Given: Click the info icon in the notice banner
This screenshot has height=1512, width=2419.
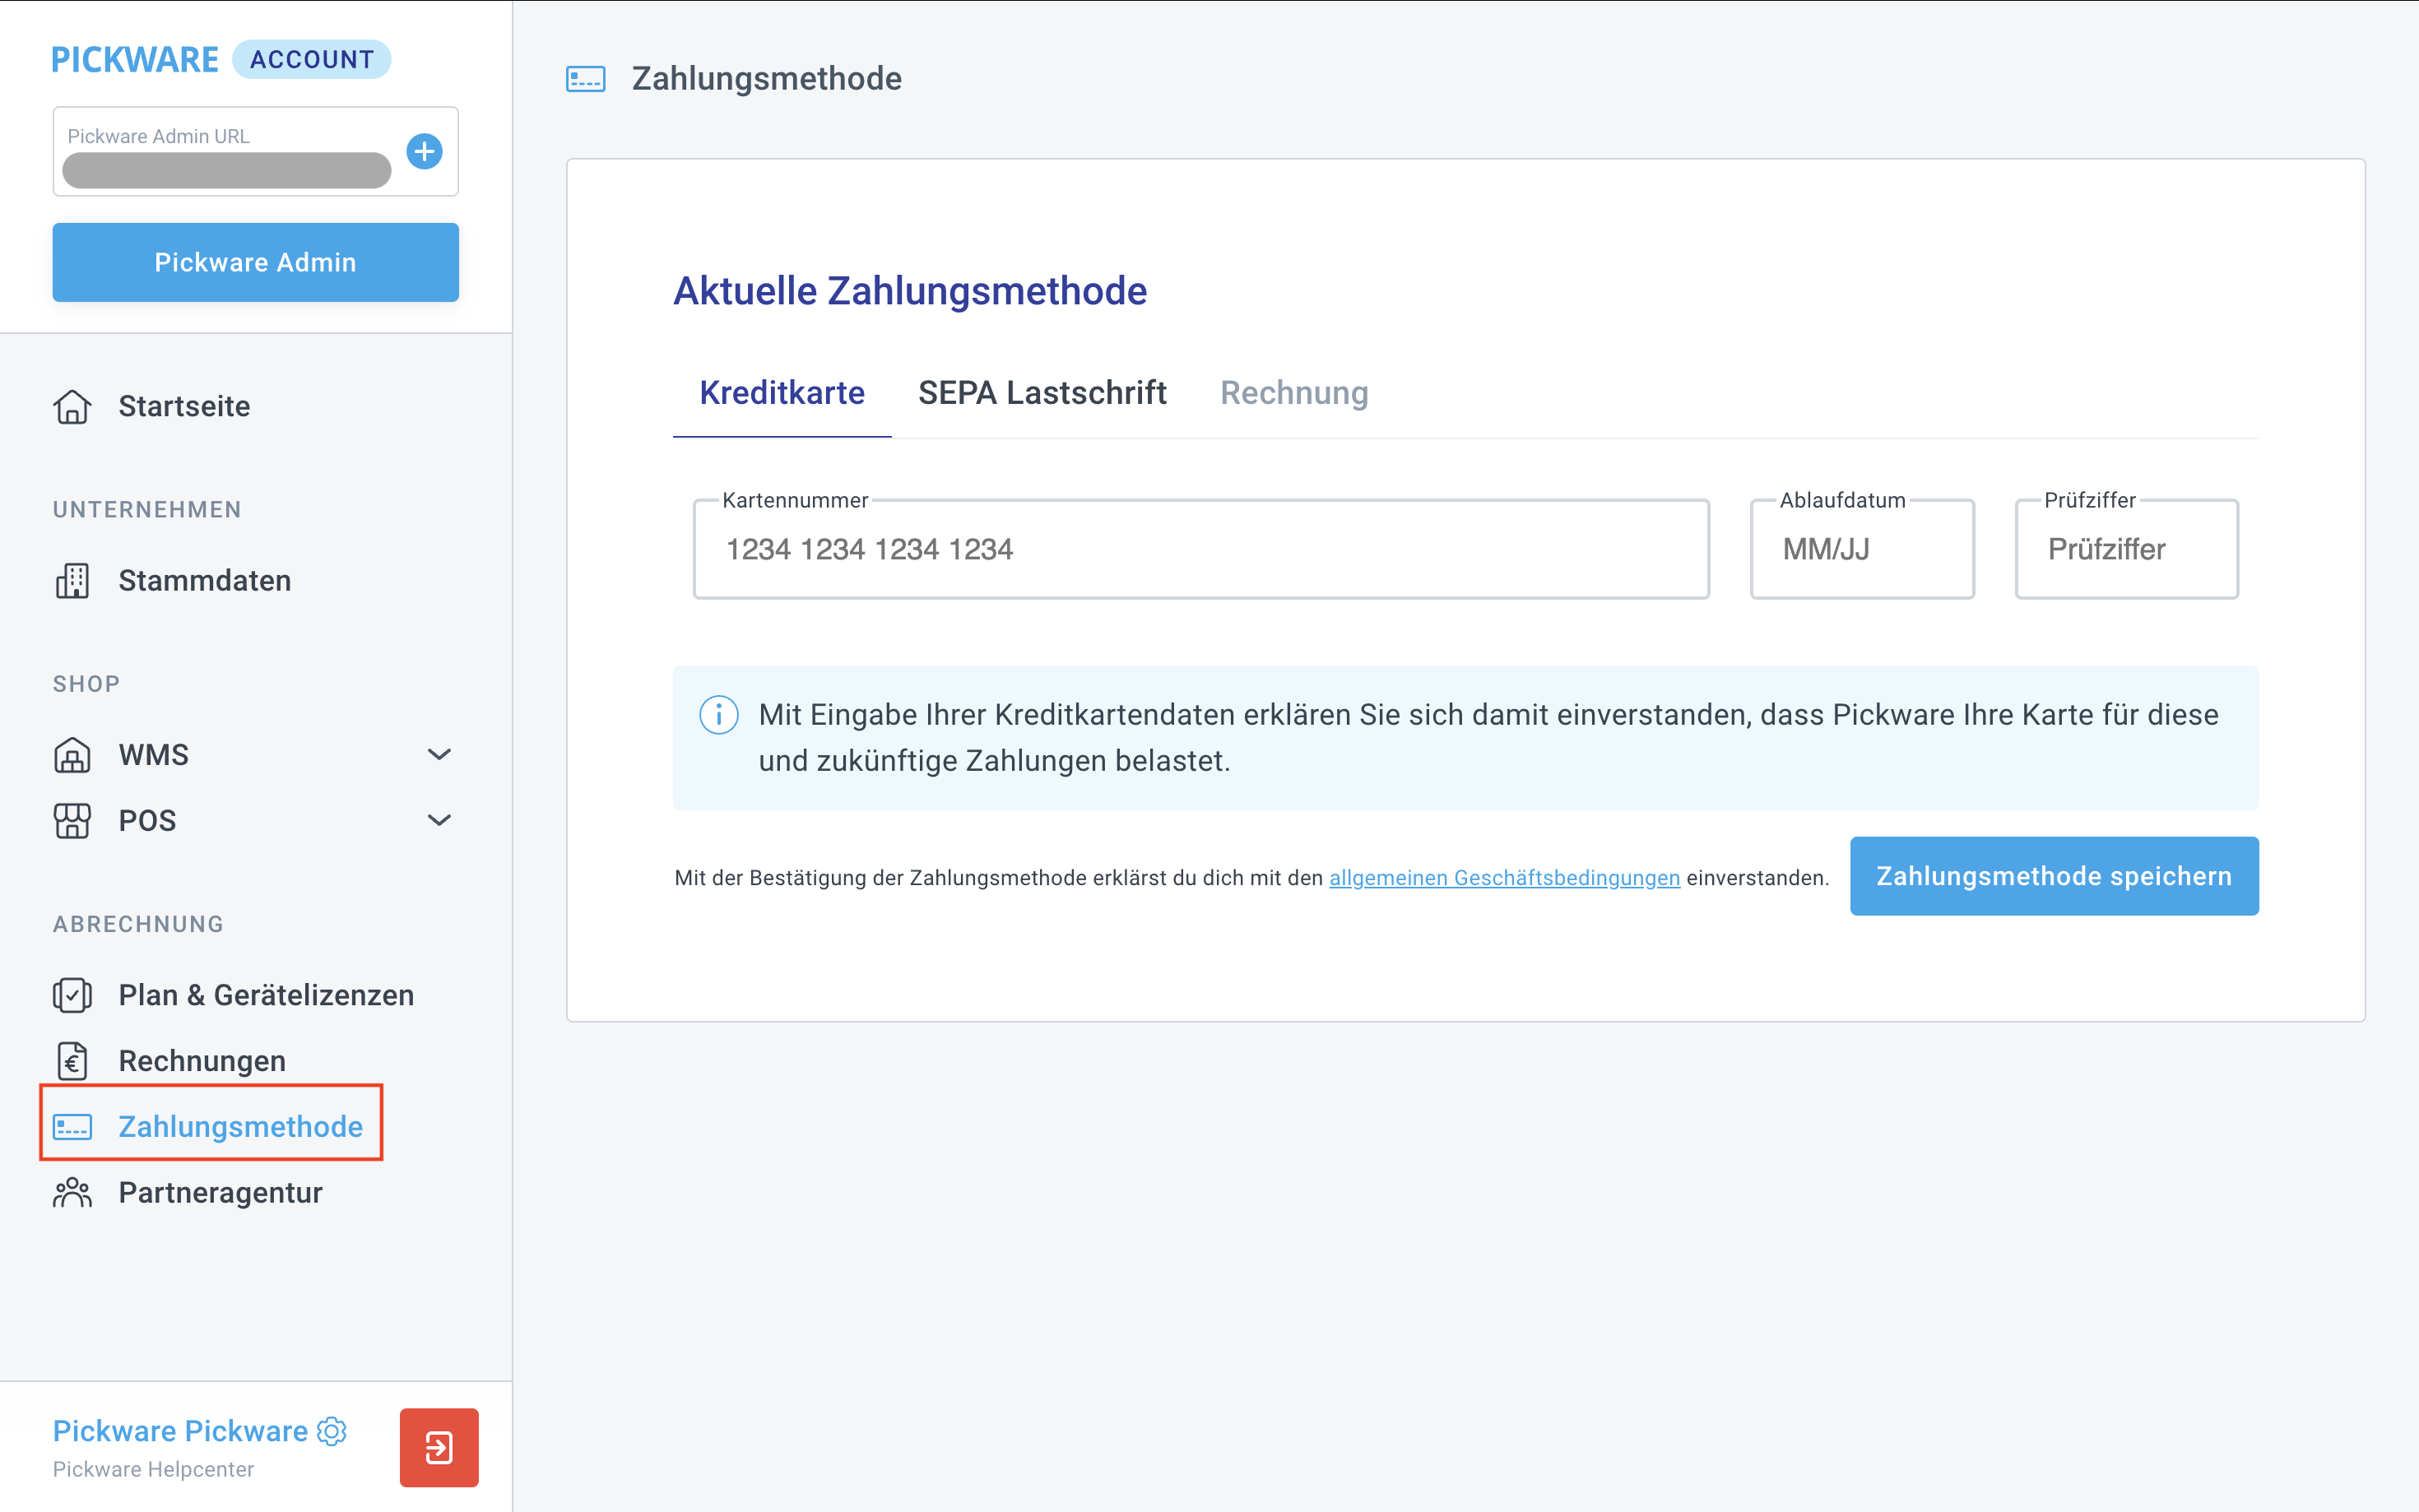Looking at the screenshot, I should coord(718,714).
